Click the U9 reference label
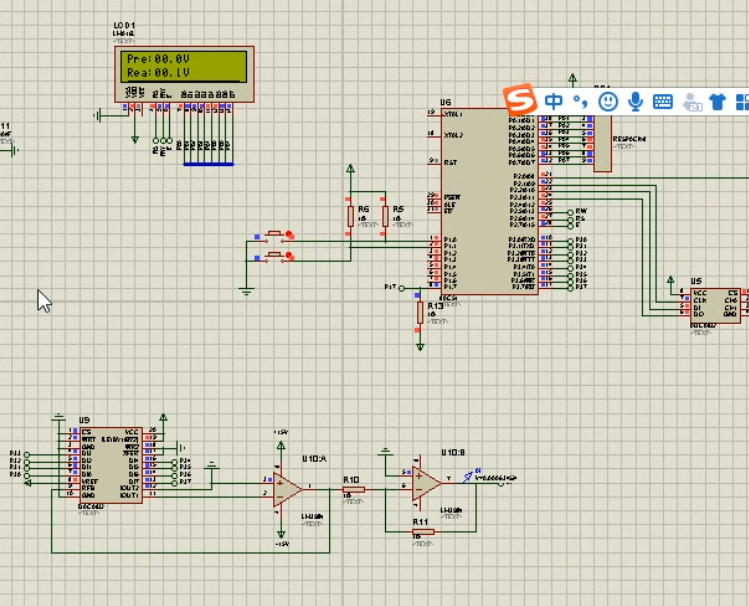 [x=84, y=420]
